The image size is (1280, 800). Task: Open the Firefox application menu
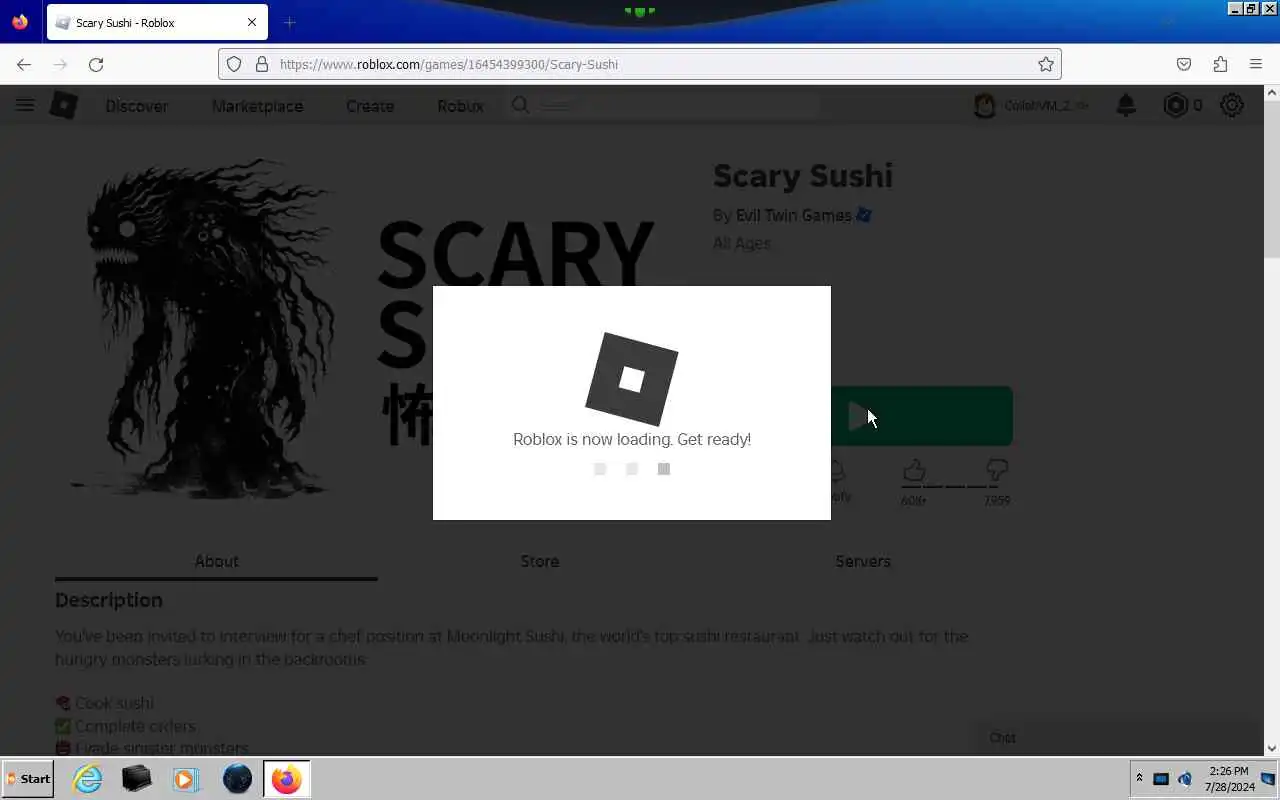click(1256, 64)
